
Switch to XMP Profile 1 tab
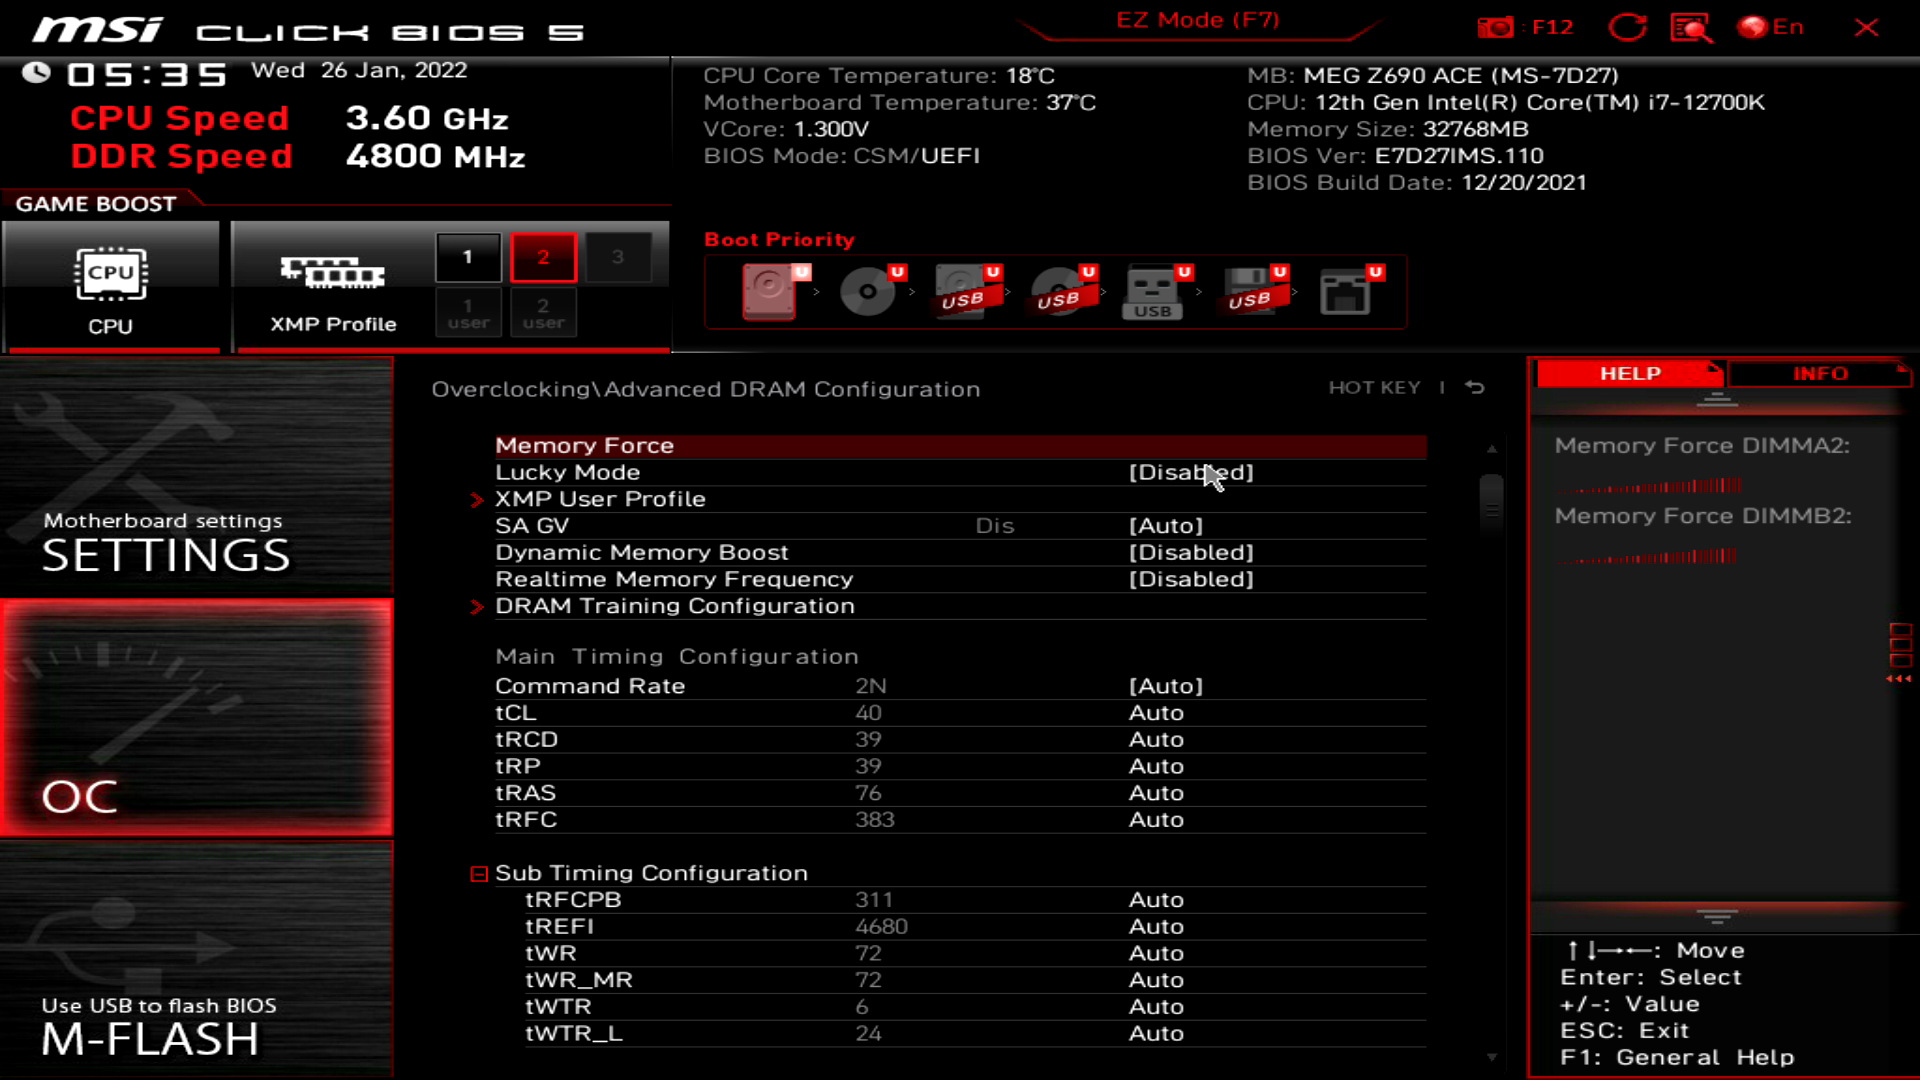(x=468, y=255)
